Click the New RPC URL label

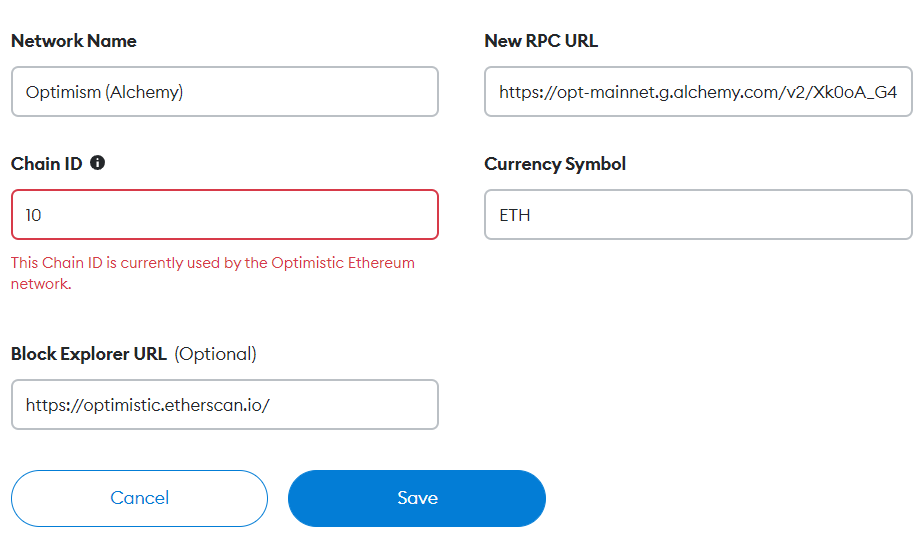click(541, 41)
